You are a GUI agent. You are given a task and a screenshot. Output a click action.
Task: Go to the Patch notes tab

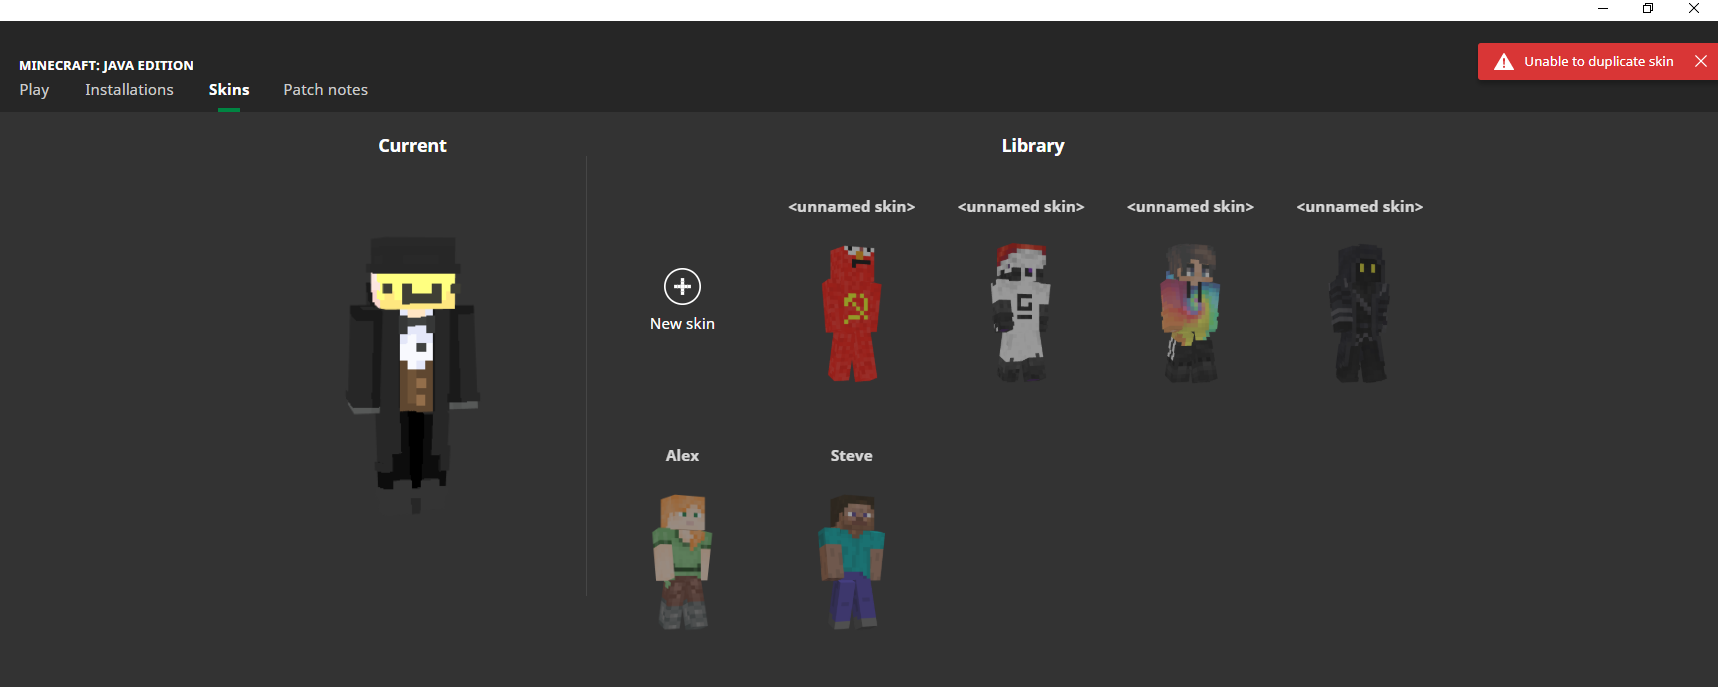pos(325,90)
